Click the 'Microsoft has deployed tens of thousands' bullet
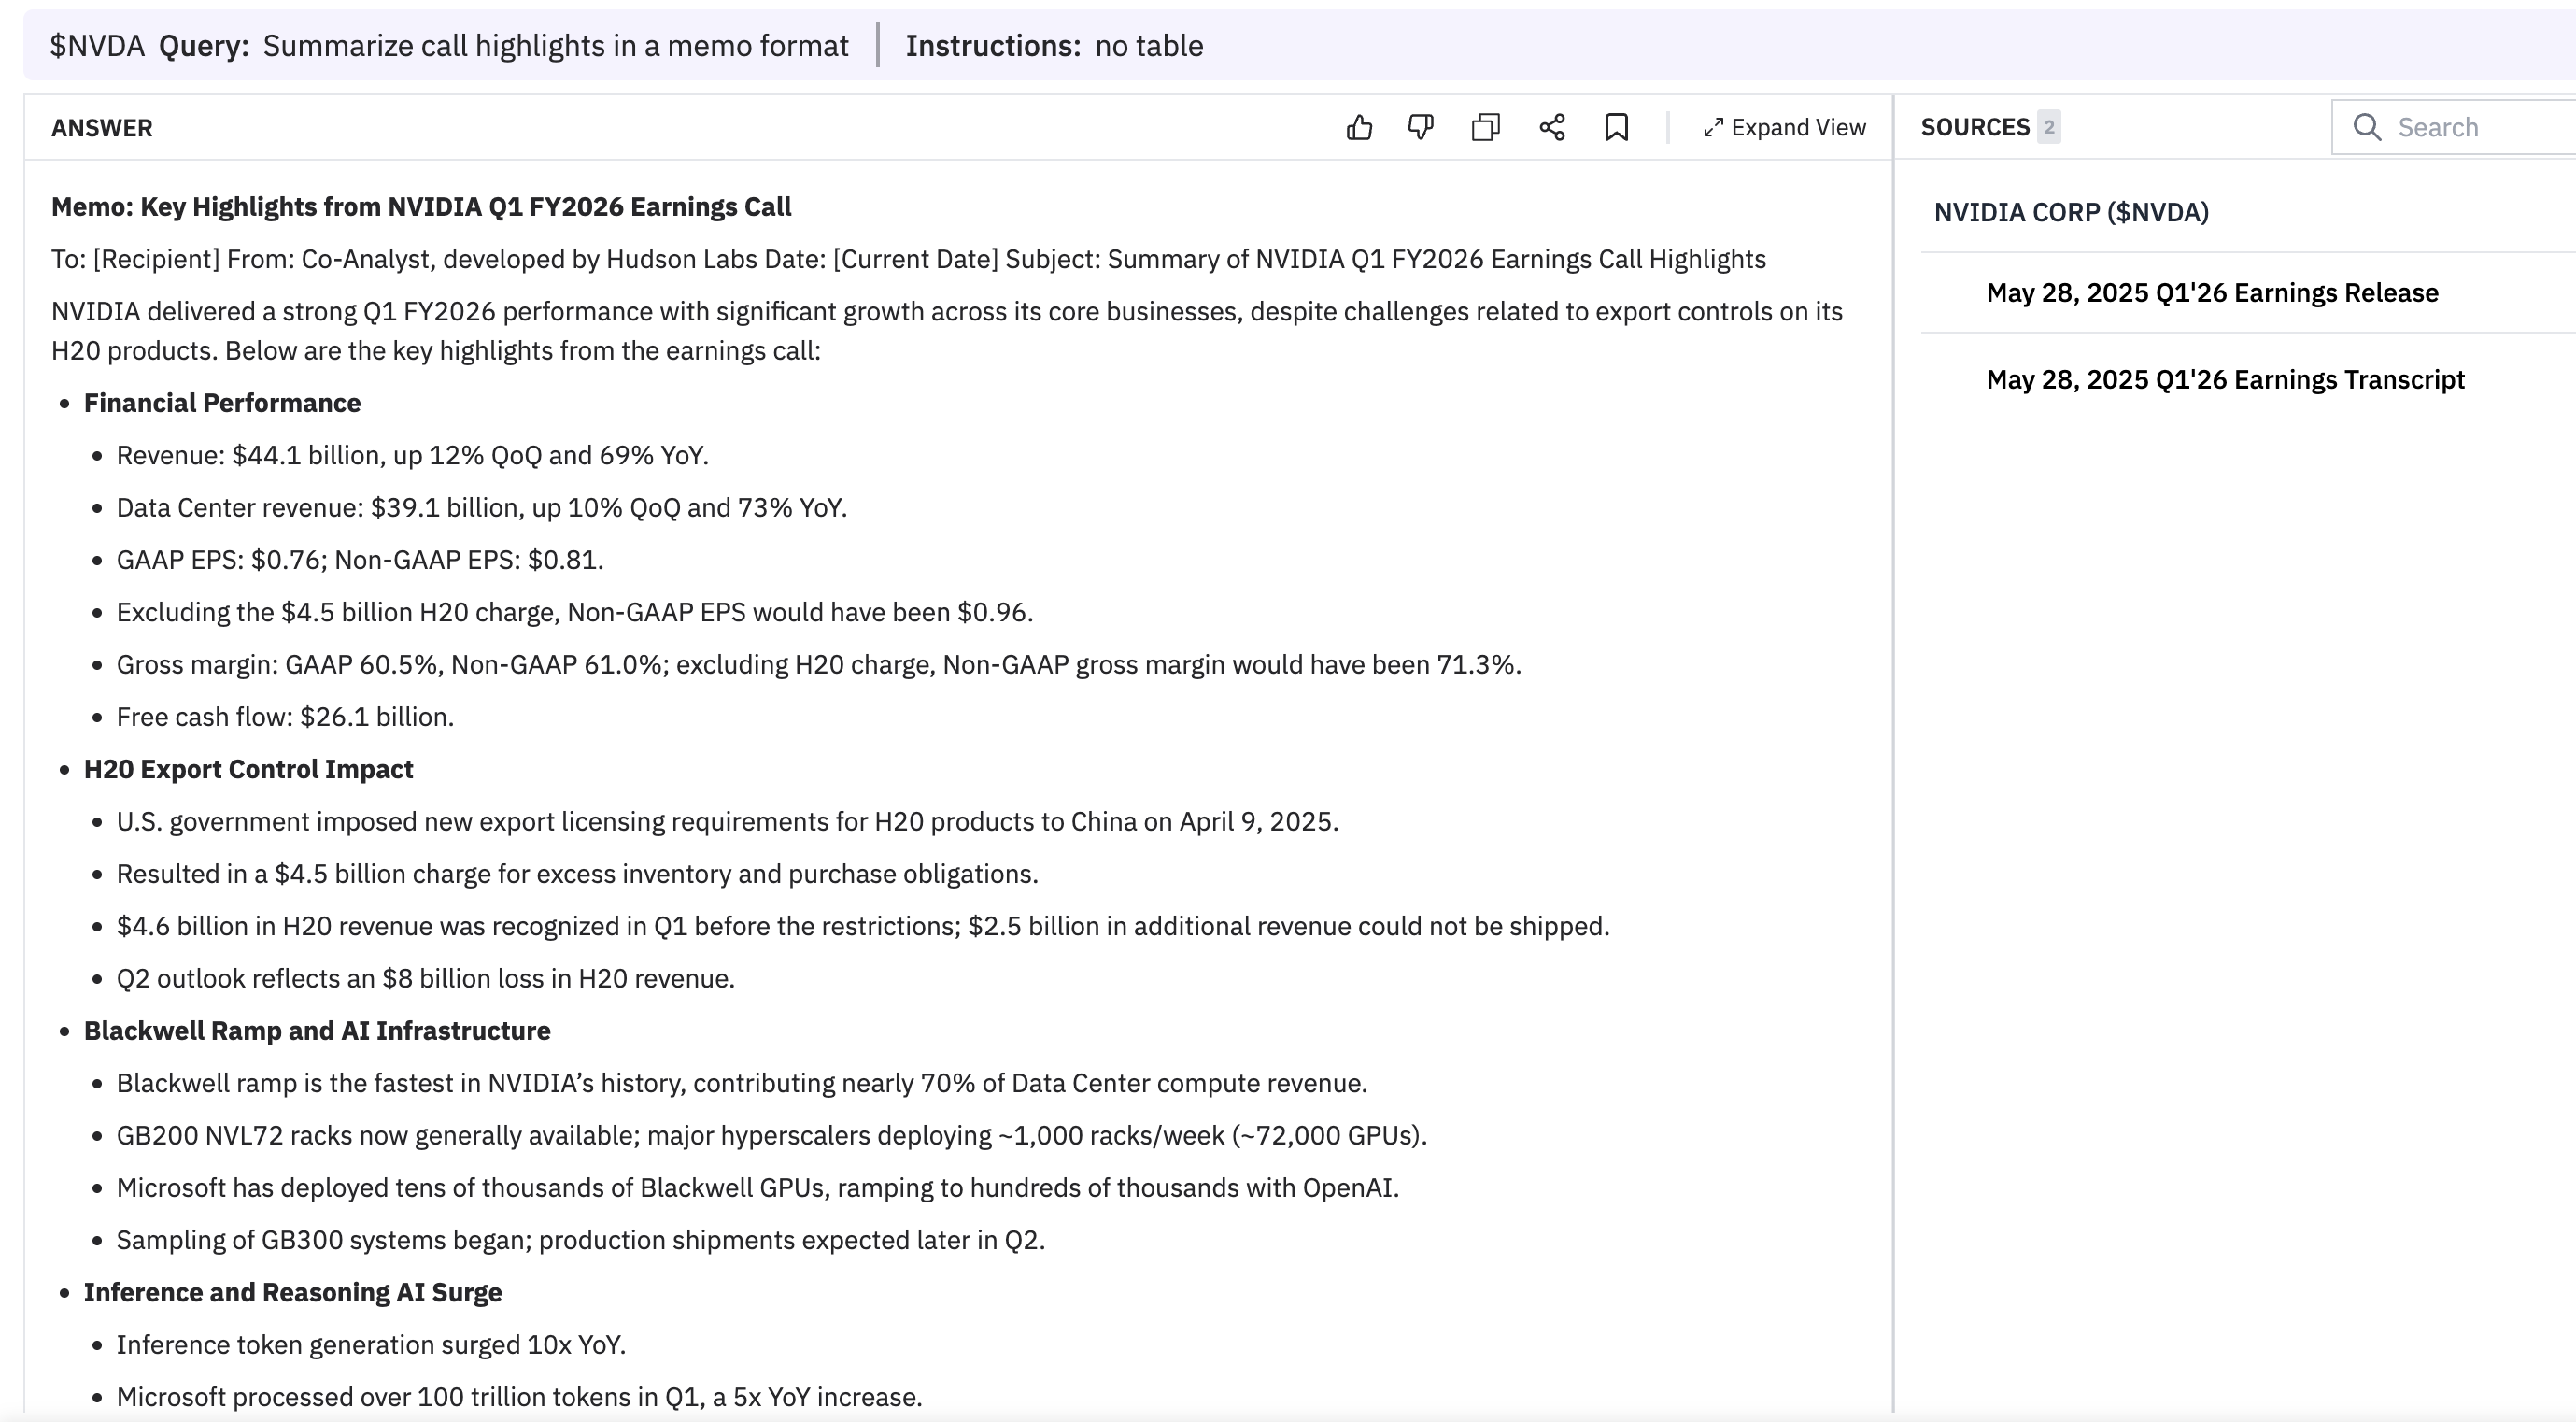Viewport: 2576px width, 1422px height. pos(758,1188)
